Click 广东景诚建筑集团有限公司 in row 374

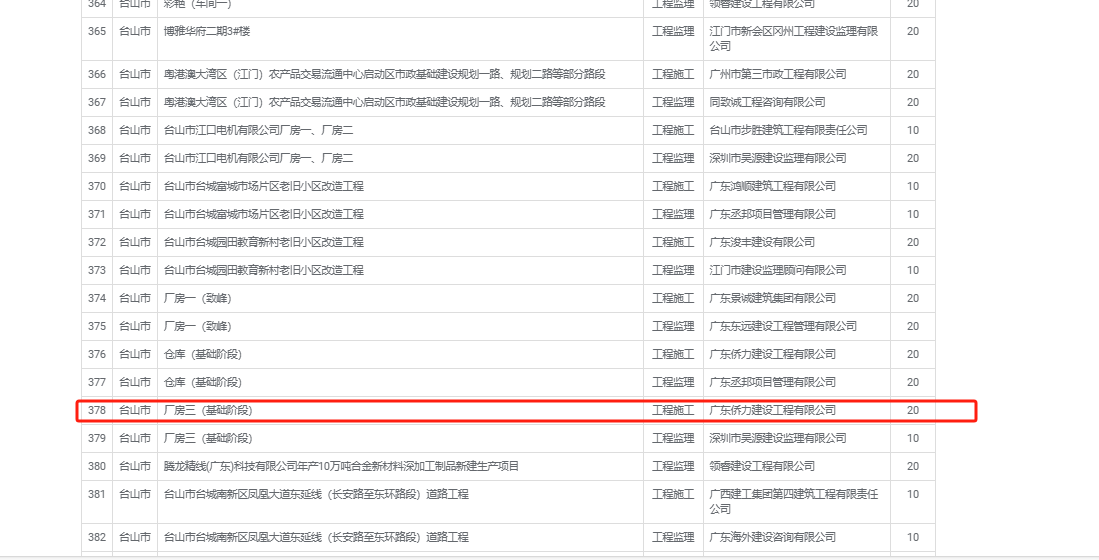[x=772, y=298]
